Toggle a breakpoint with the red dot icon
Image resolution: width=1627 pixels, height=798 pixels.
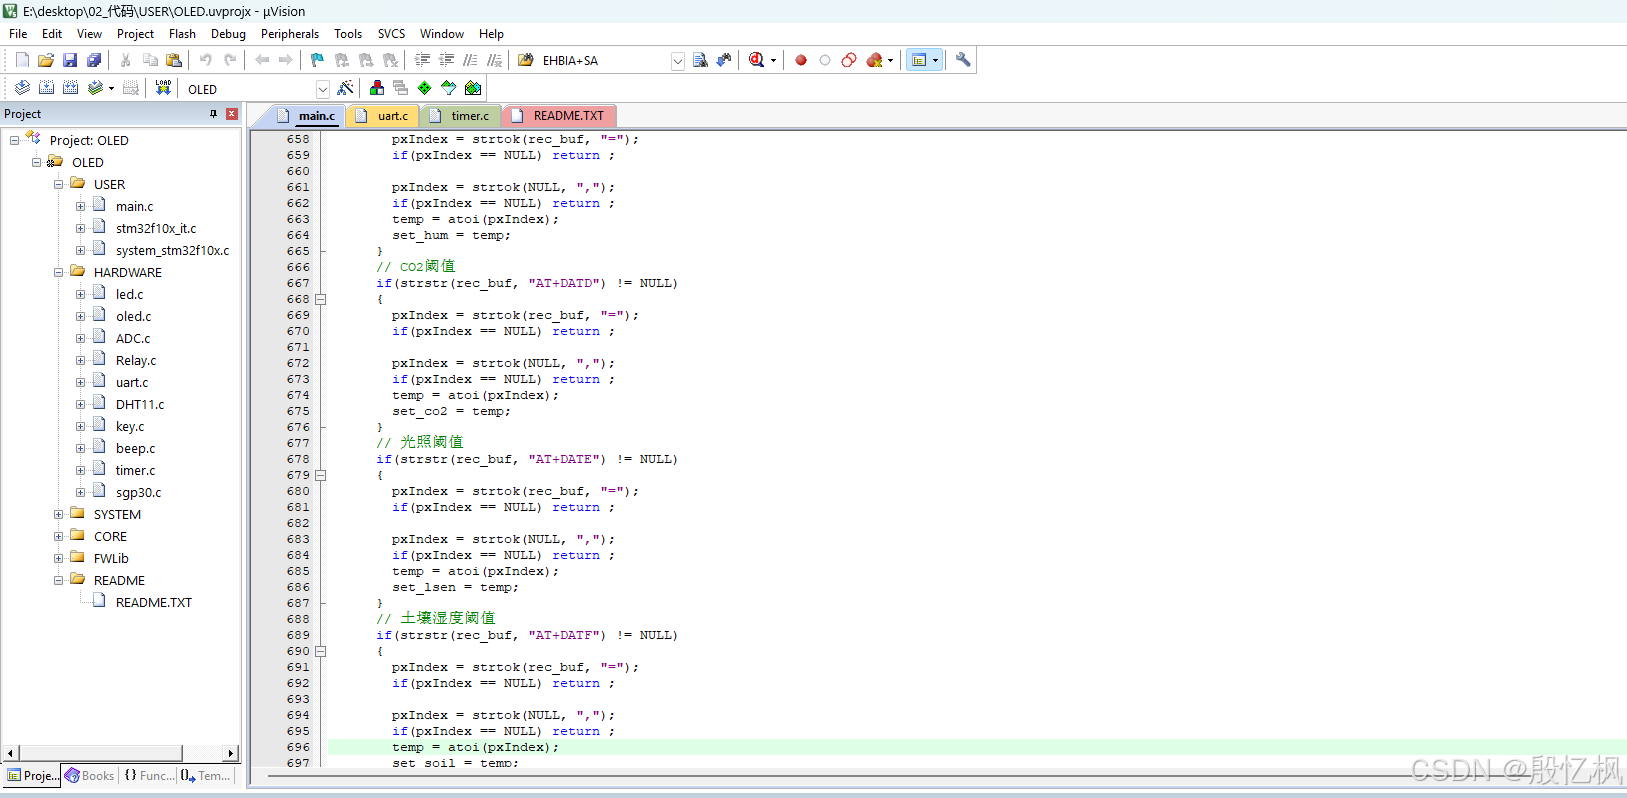(x=801, y=60)
